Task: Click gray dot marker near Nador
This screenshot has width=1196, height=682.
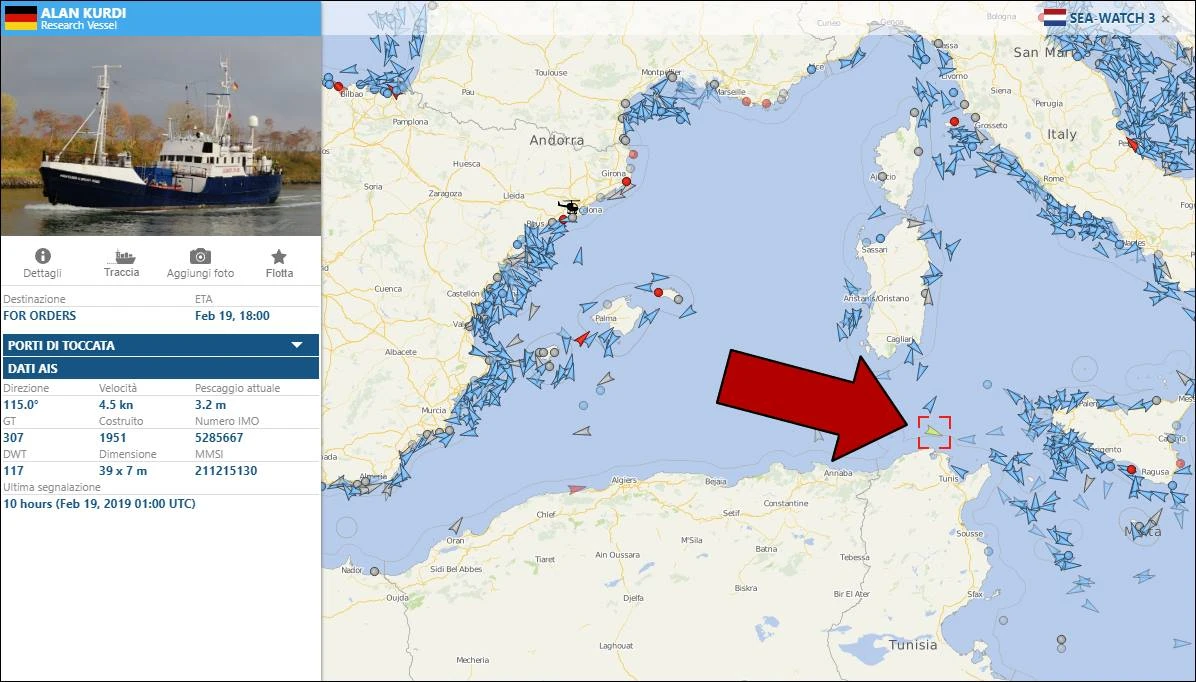Action: (x=375, y=571)
